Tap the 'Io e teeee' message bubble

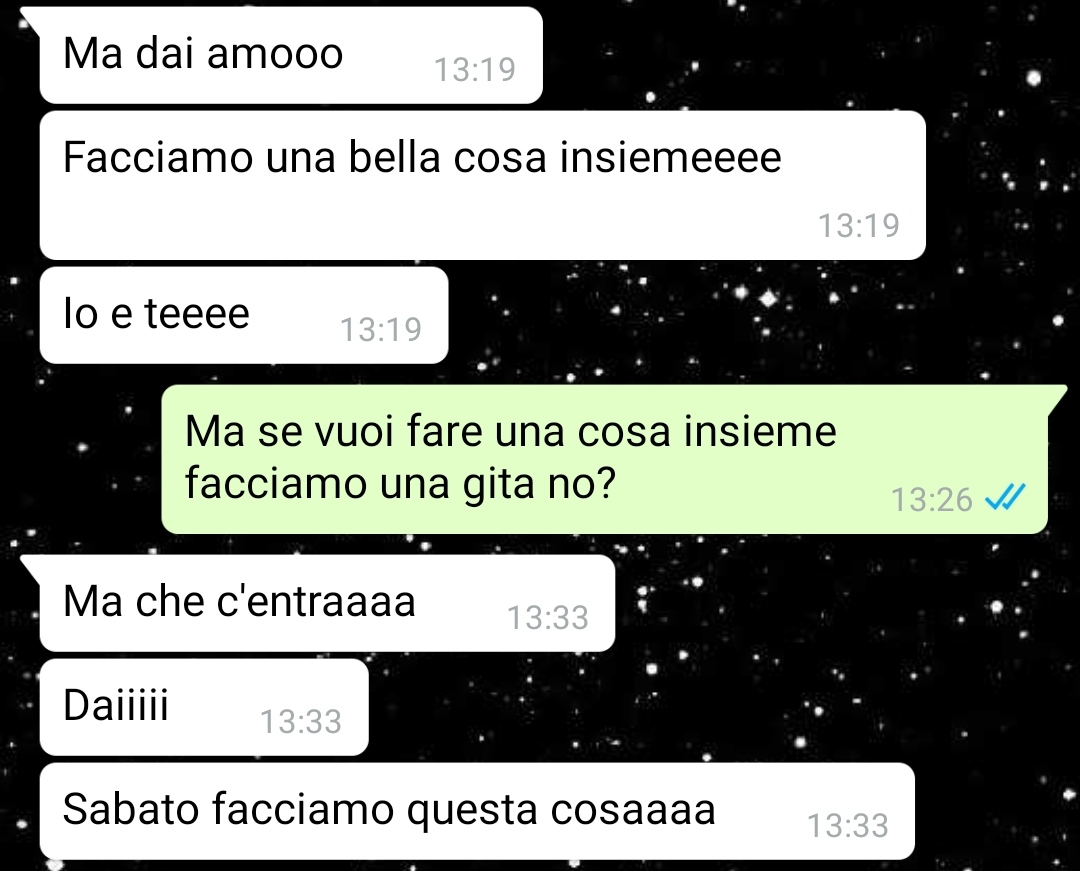tap(244, 315)
